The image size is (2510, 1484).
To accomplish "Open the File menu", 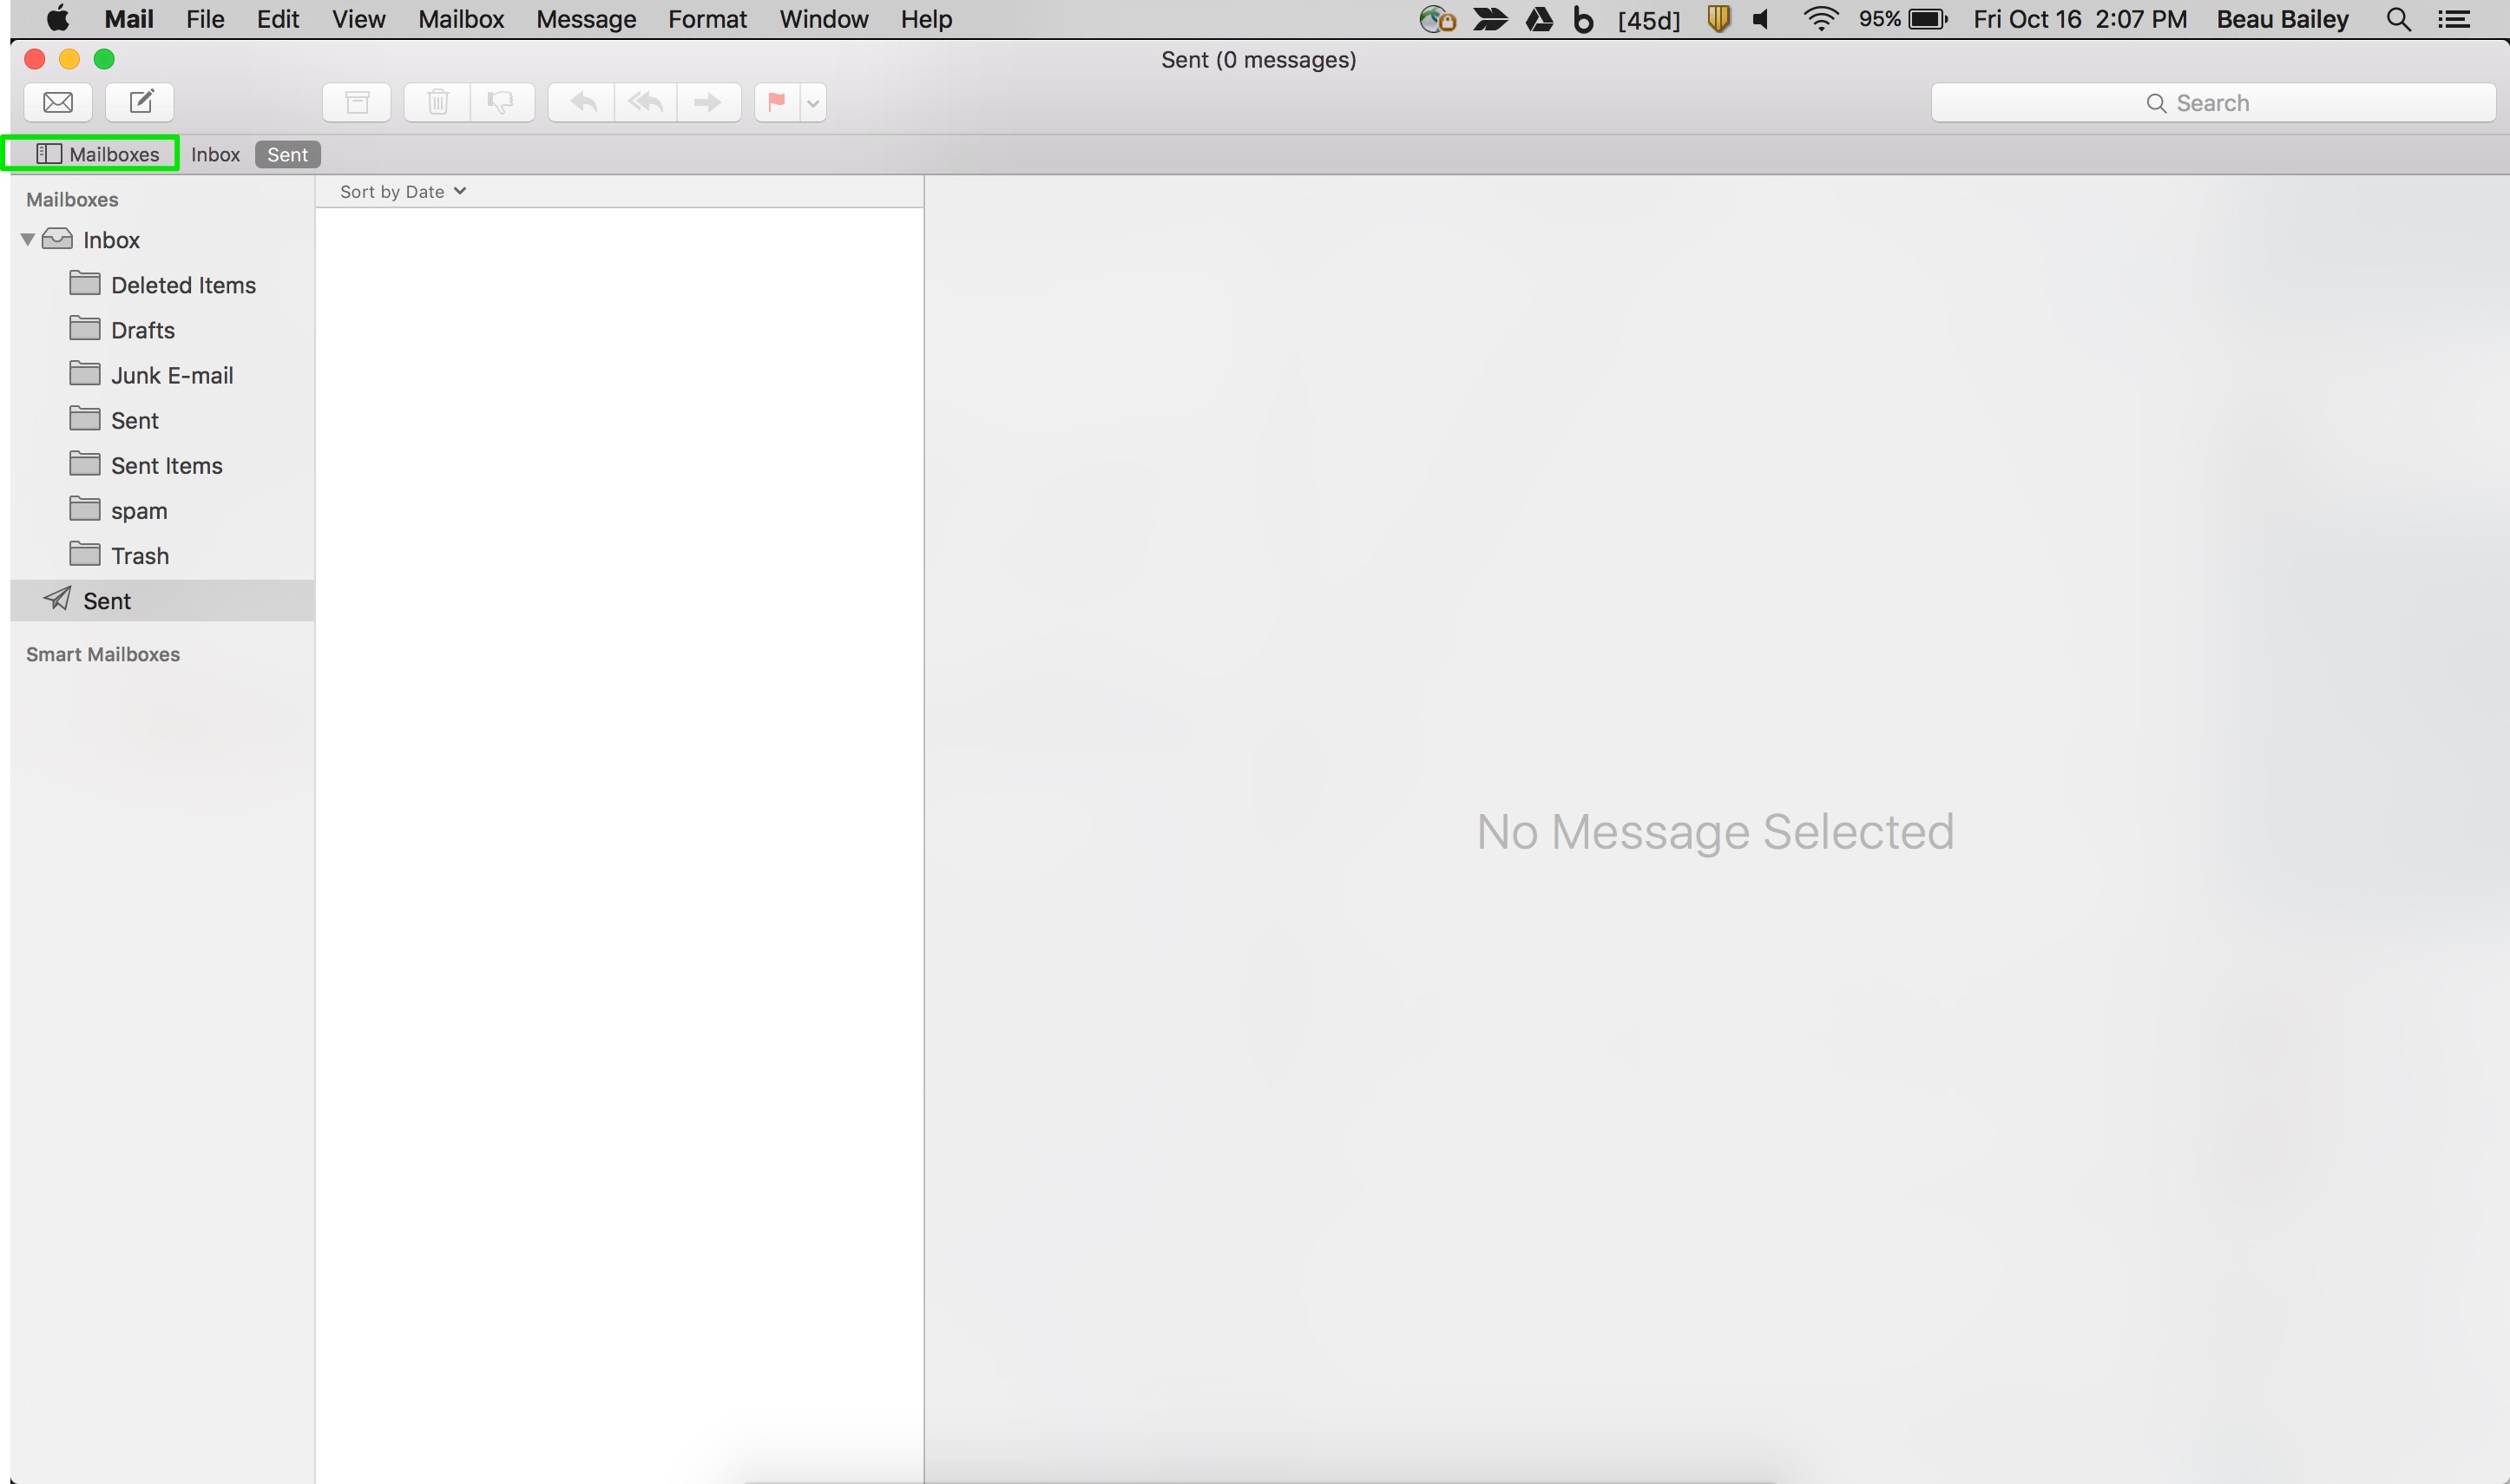I will pos(205,19).
